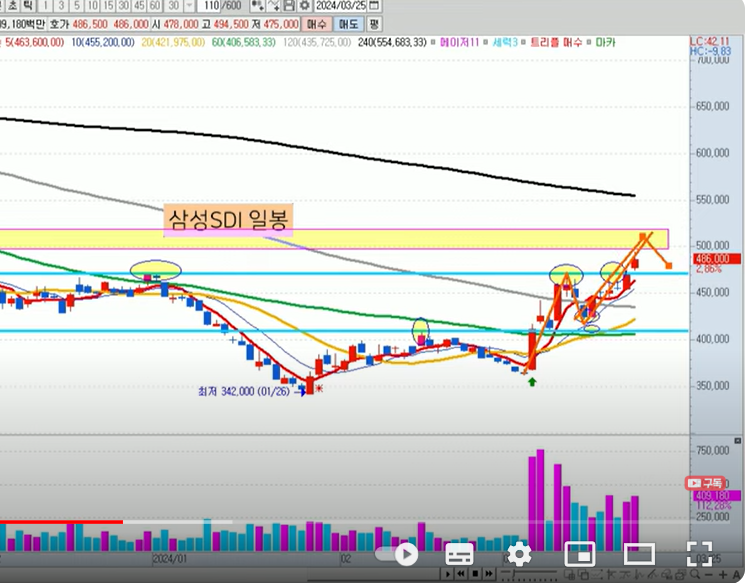
Task: Click the 삼성SDI 일봉 chart title label
Action: [228, 220]
